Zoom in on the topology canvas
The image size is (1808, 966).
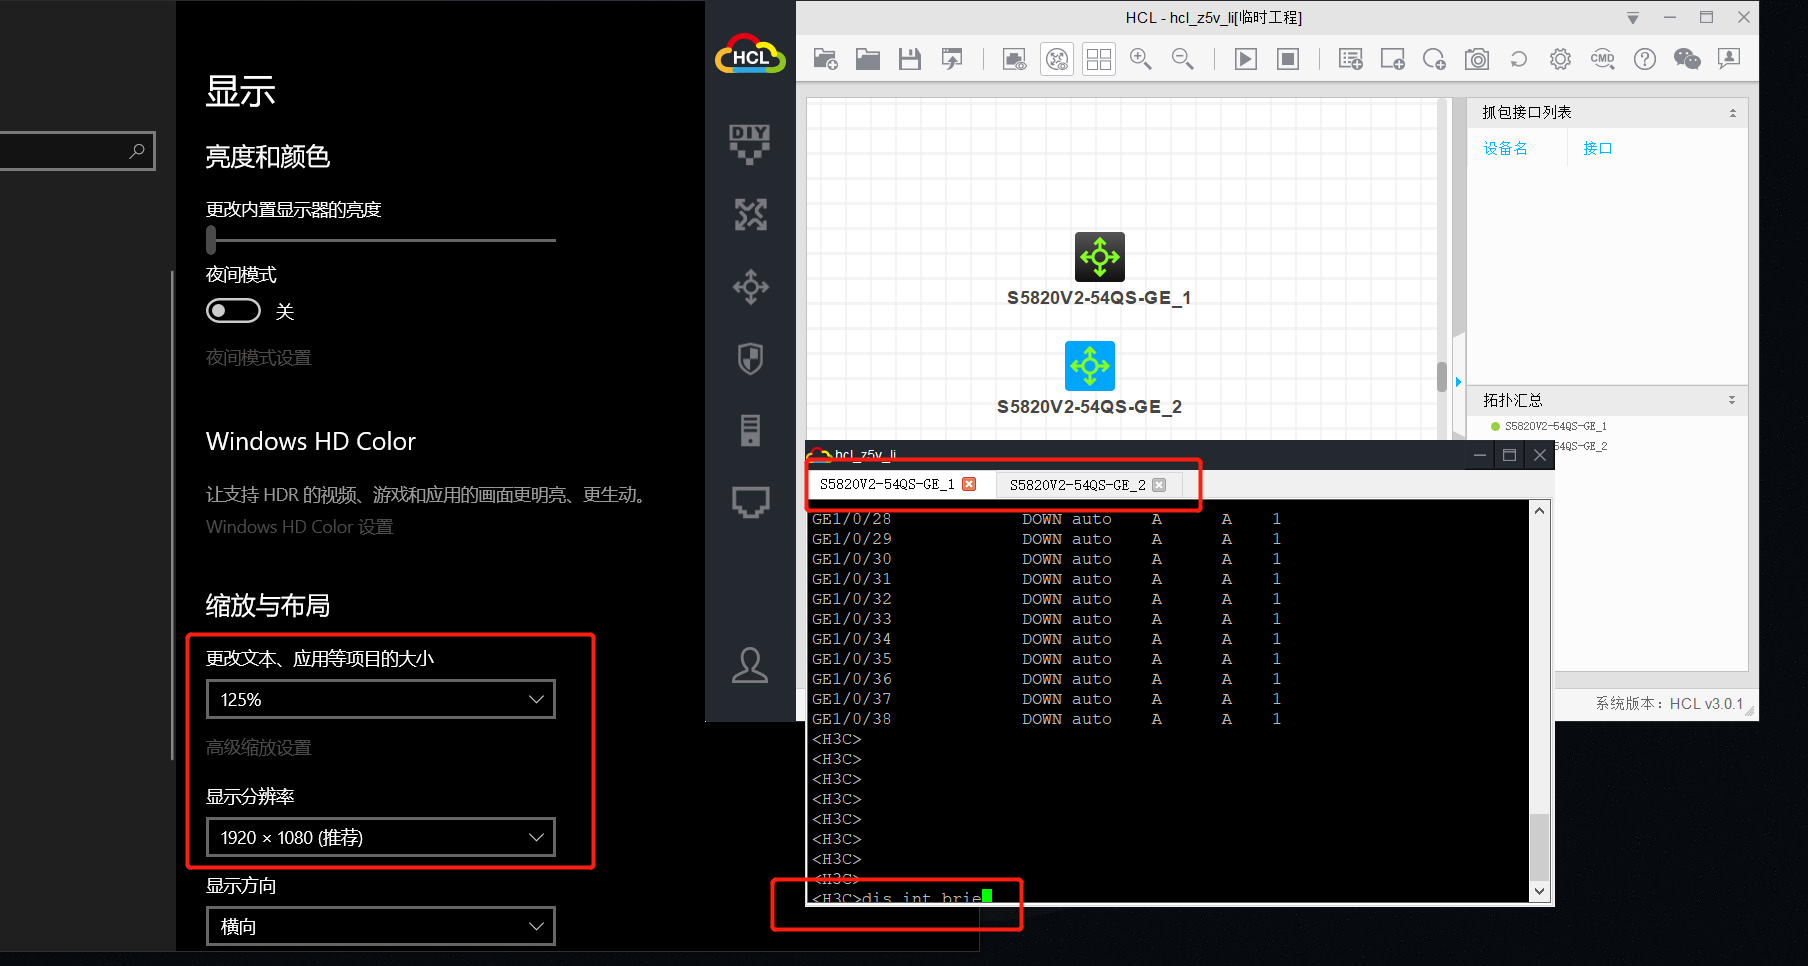(x=1141, y=59)
